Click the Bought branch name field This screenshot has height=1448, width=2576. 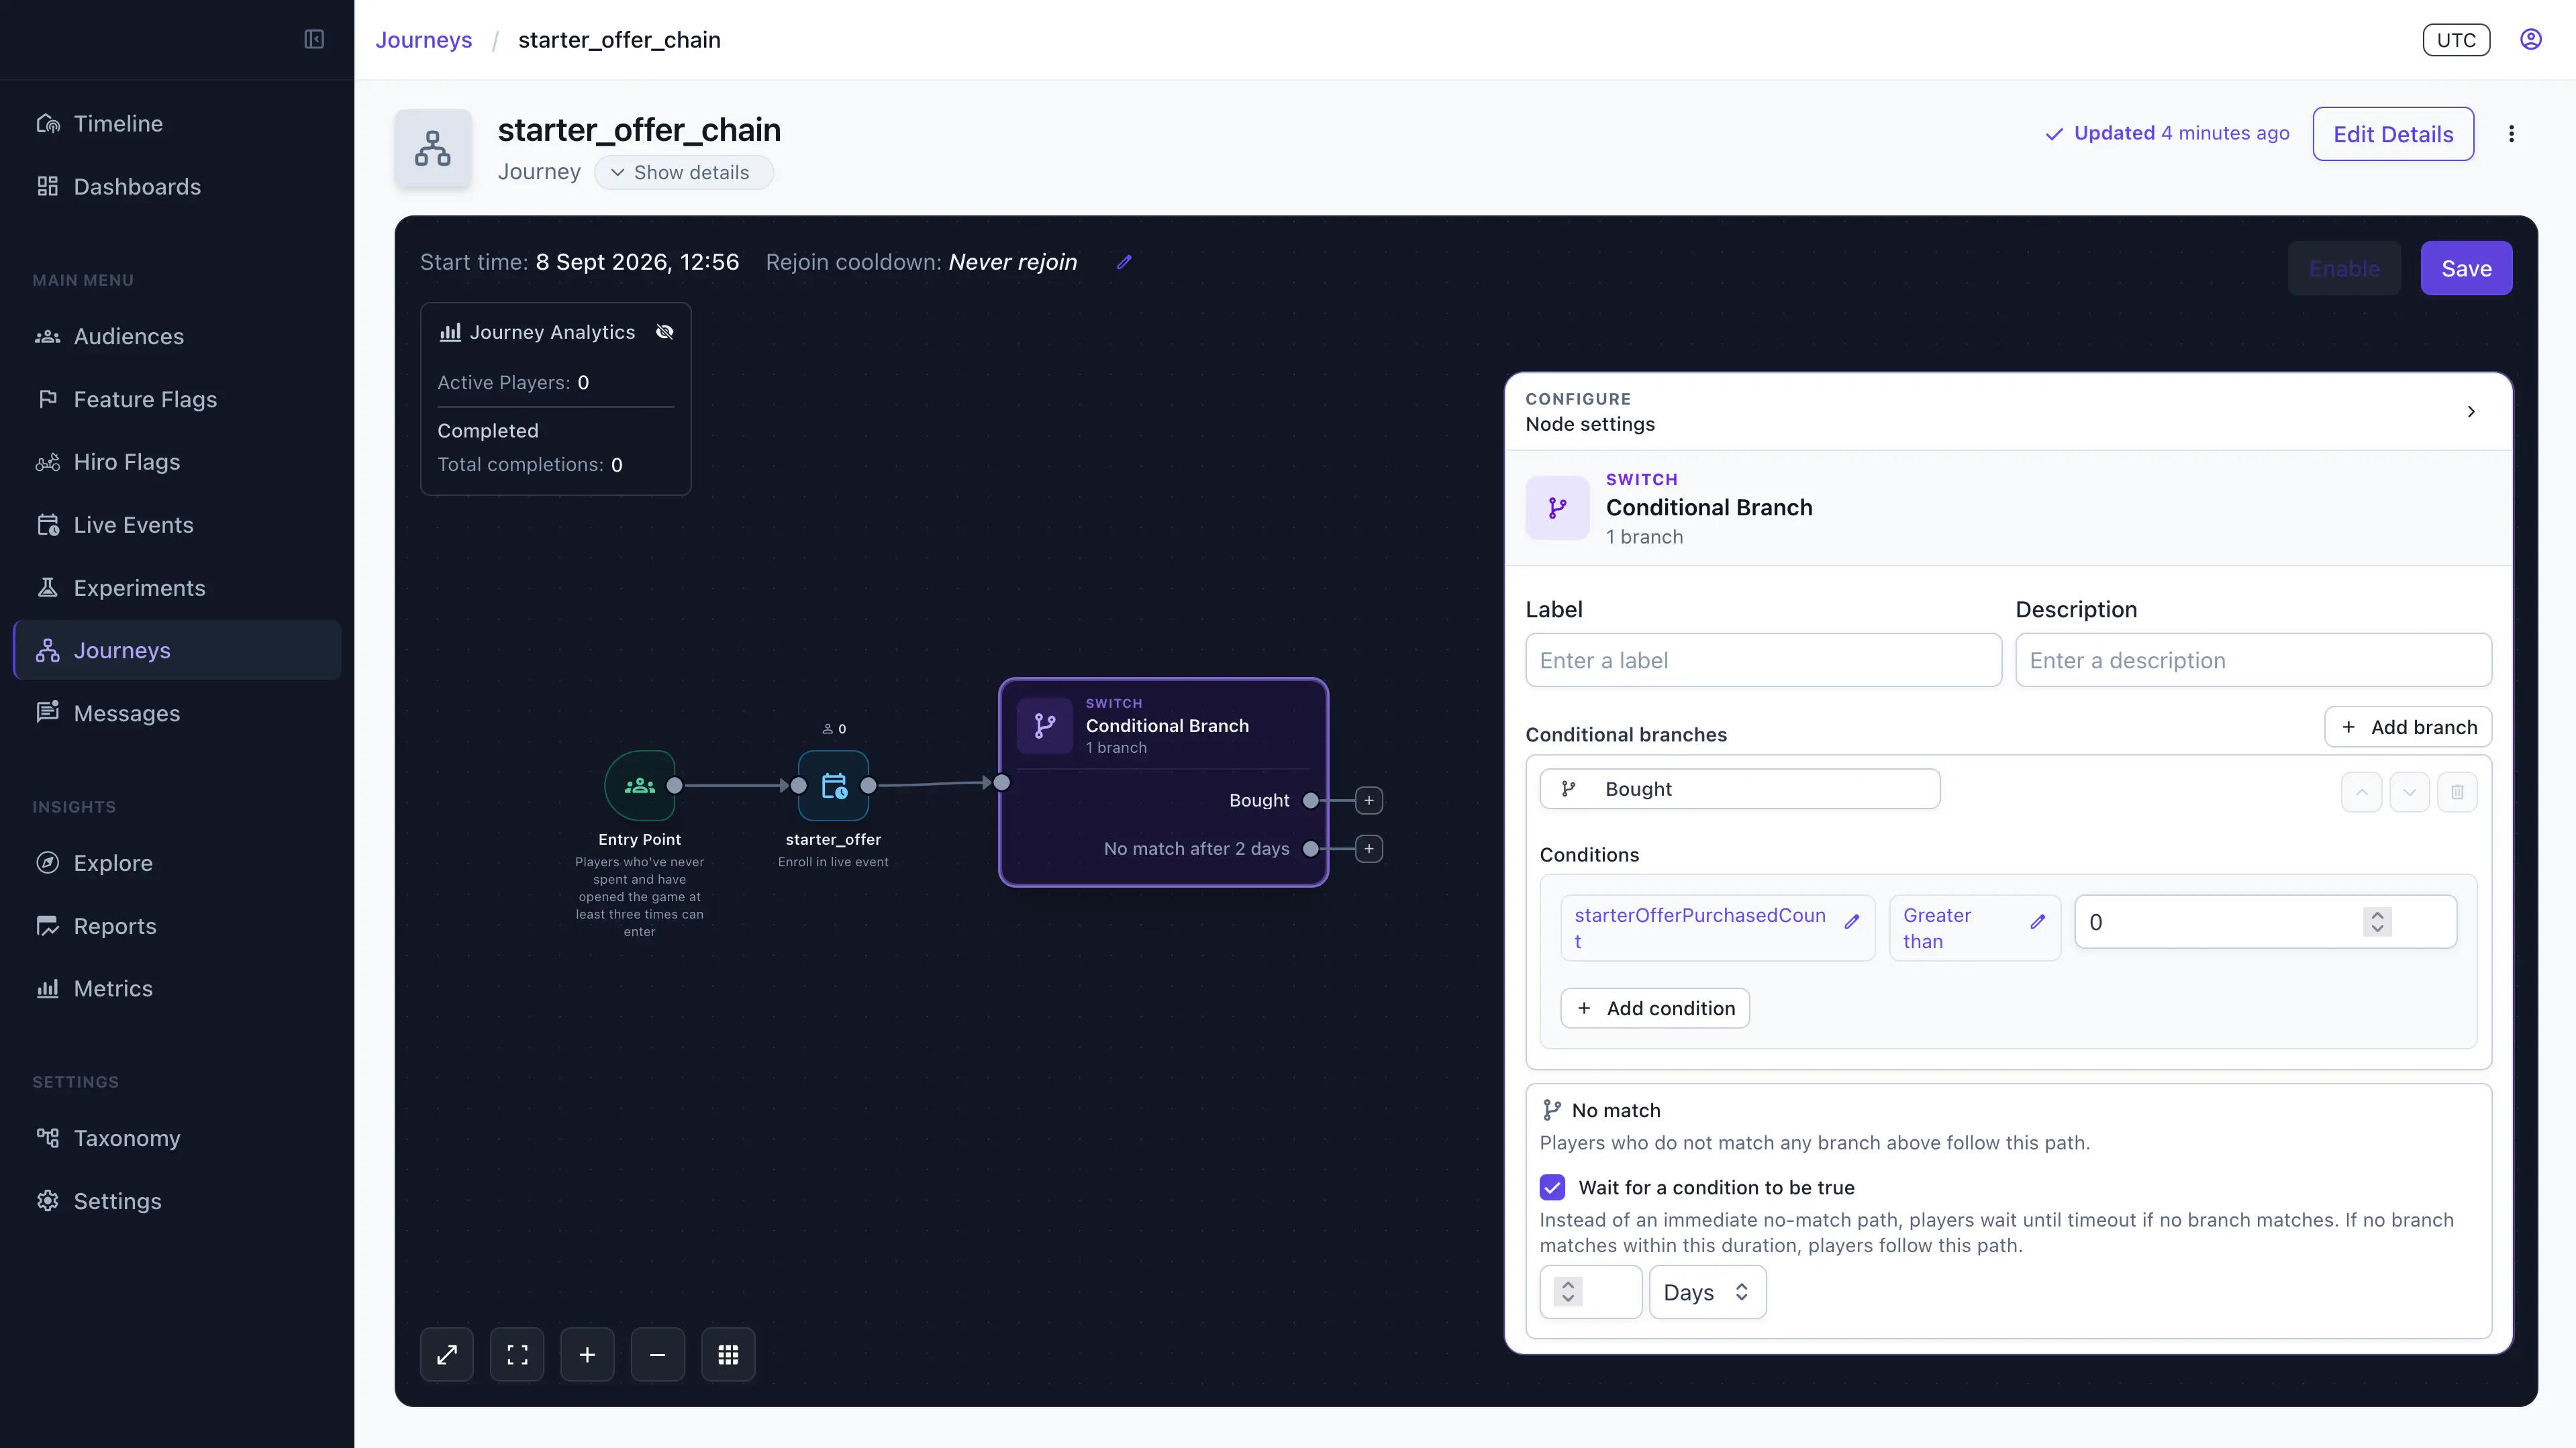click(1740, 789)
